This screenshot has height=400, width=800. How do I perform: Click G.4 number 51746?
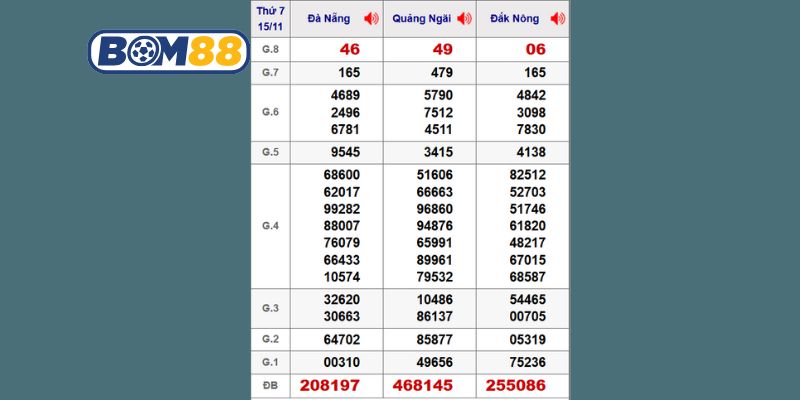click(528, 209)
